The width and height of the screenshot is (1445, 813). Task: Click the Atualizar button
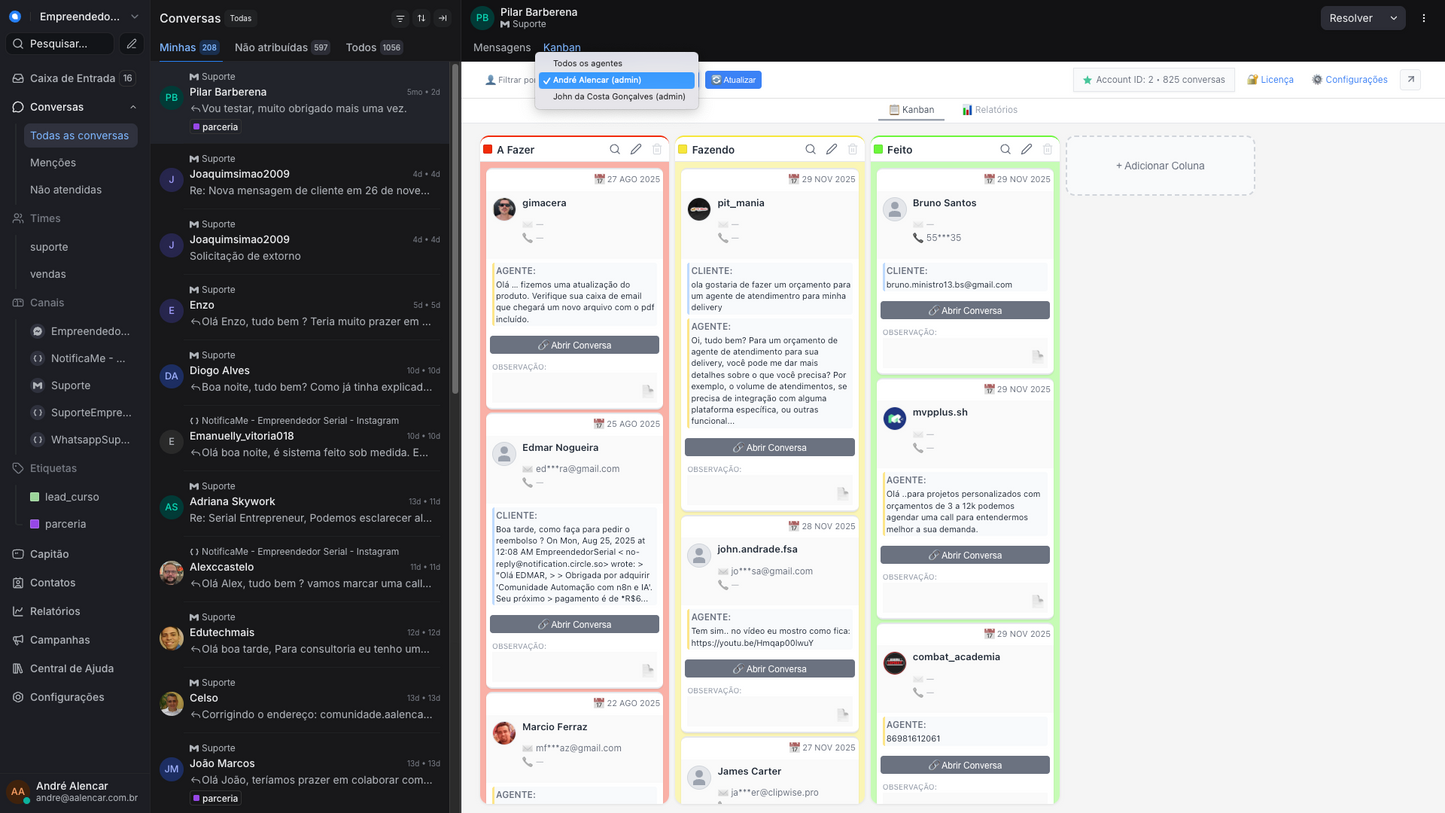tap(736, 79)
